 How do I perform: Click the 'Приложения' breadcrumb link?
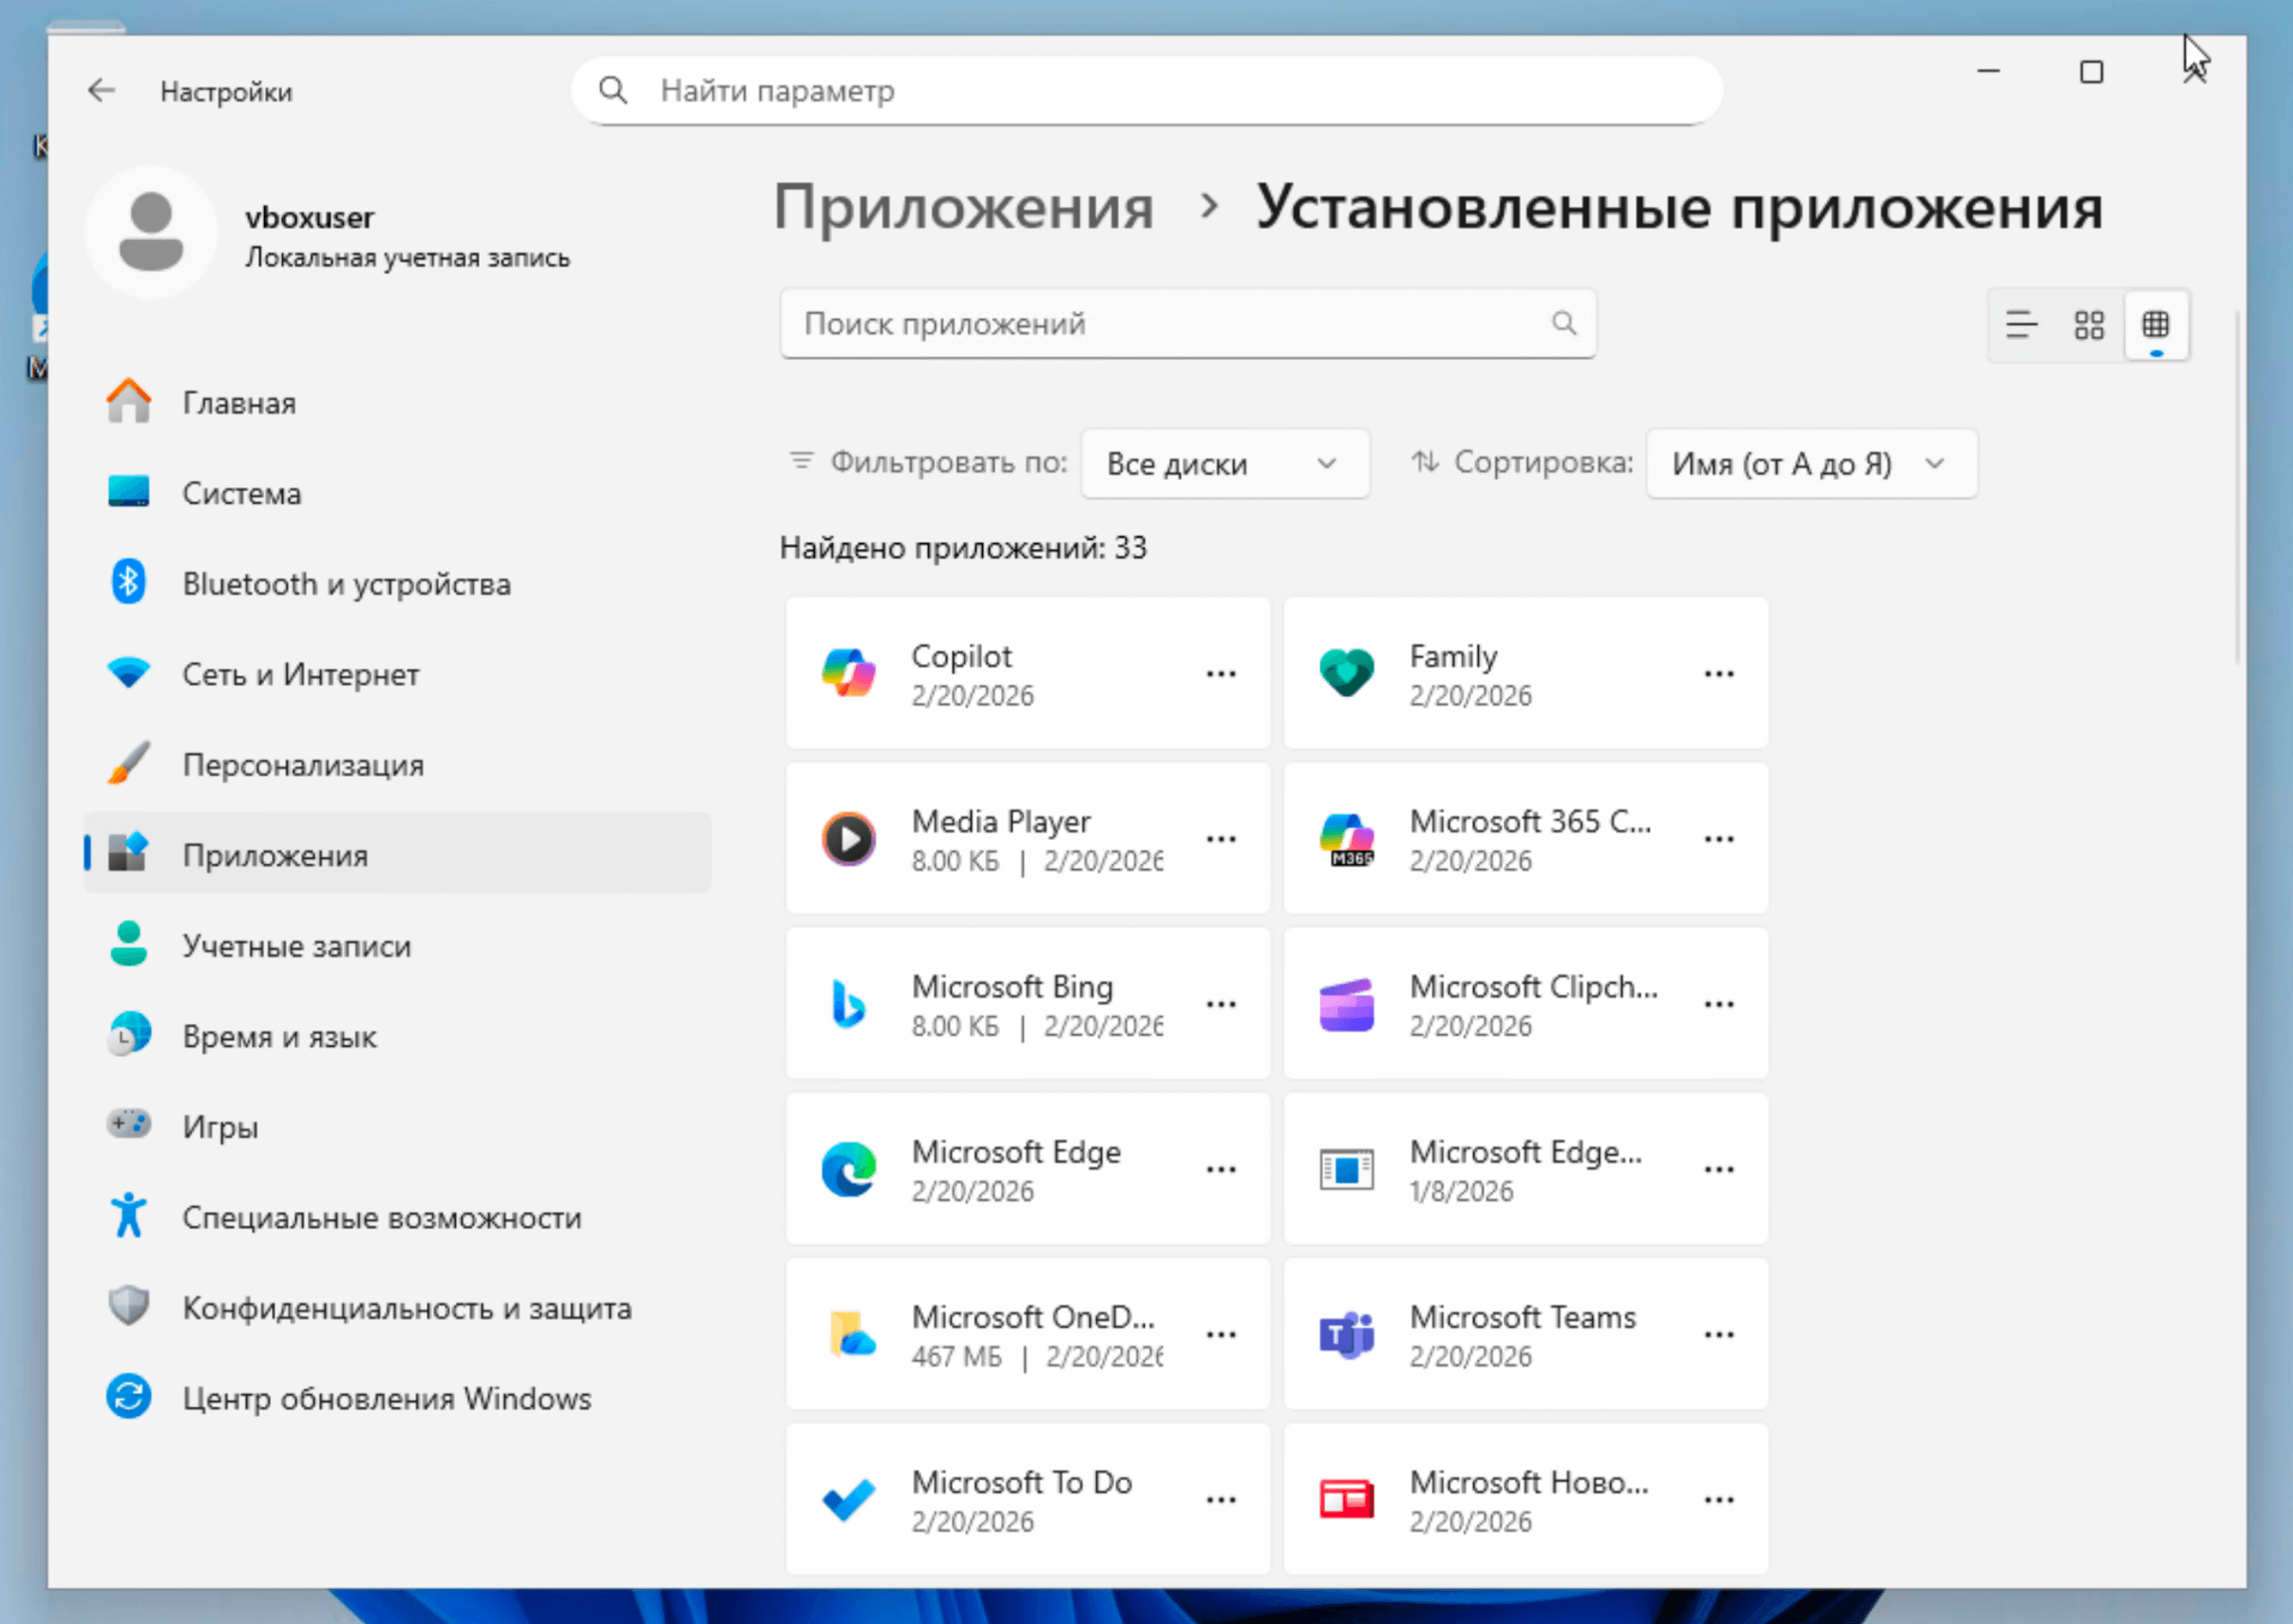click(963, 208)
